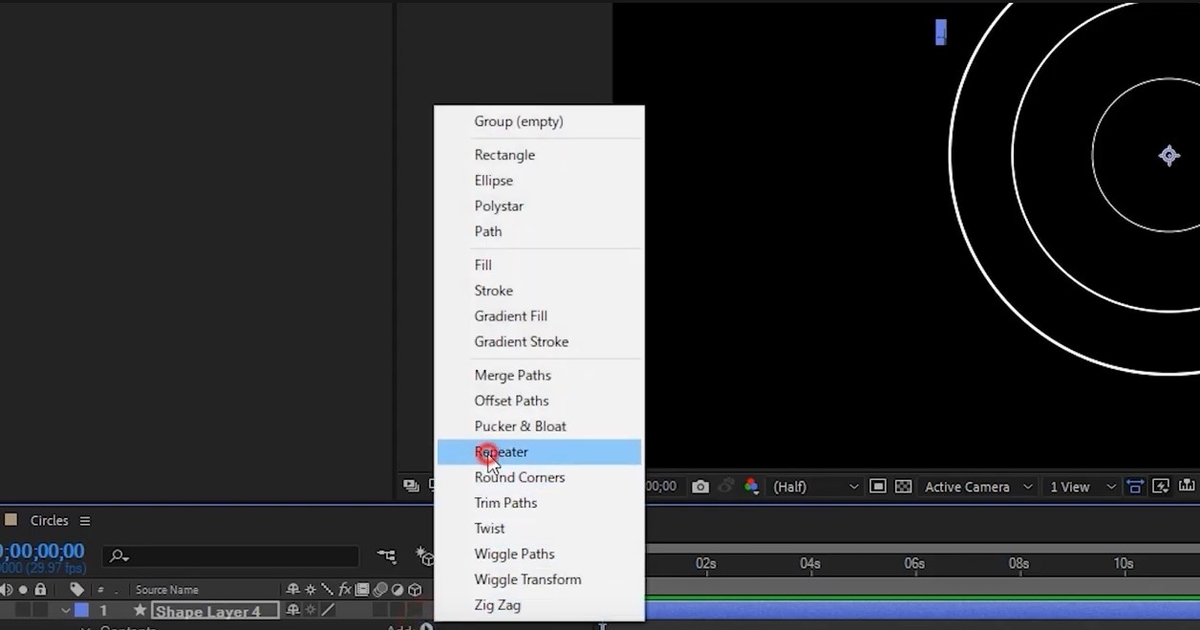Select Wiggle Transform menu entry

pos(540,580)
